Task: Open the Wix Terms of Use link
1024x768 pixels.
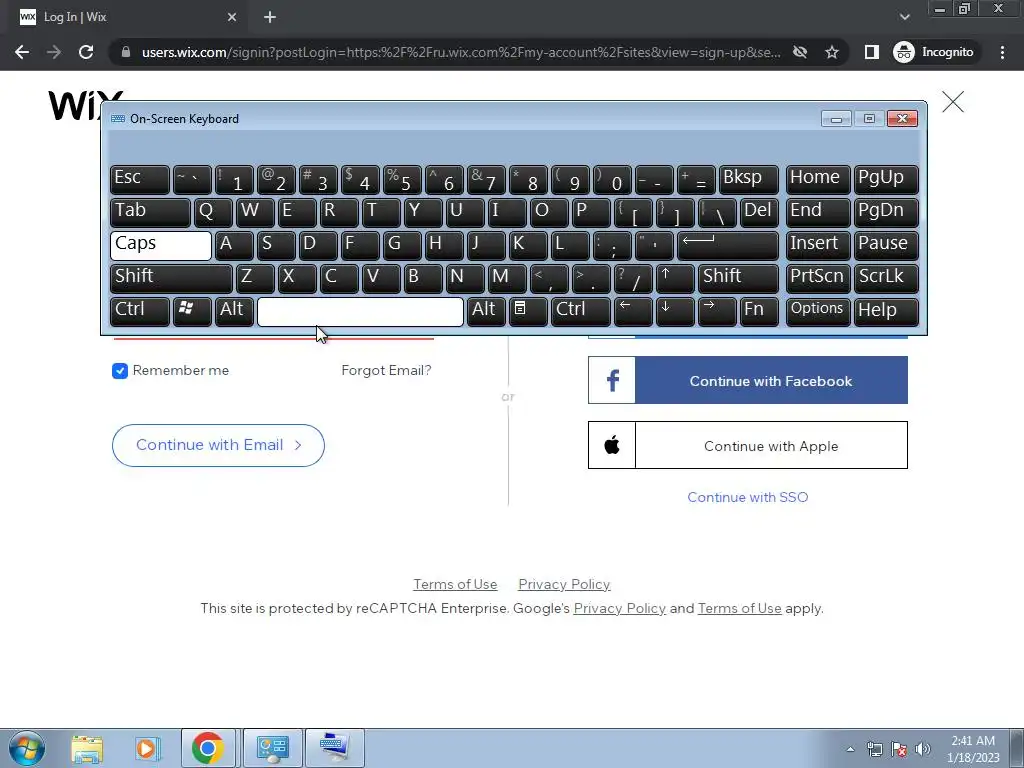Action: (455, 584)
